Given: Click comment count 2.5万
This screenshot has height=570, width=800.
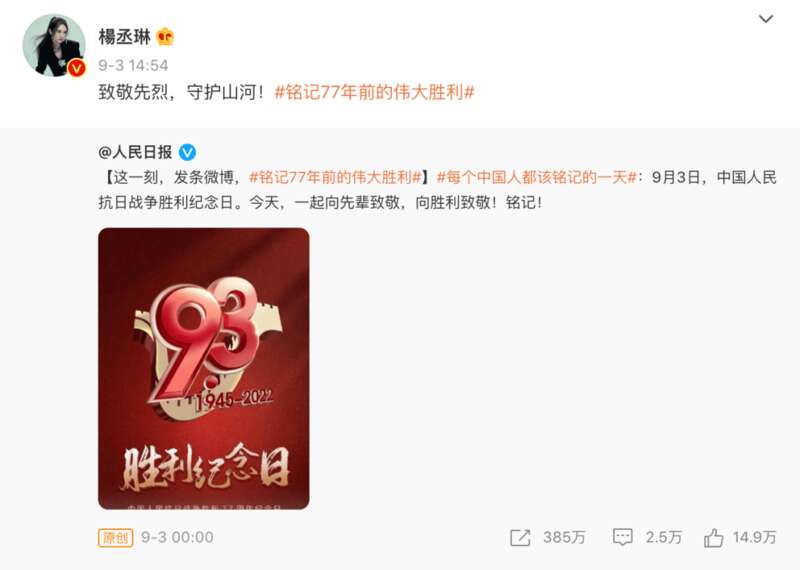Looking at the screenshot, I should (x=663, y=537).
